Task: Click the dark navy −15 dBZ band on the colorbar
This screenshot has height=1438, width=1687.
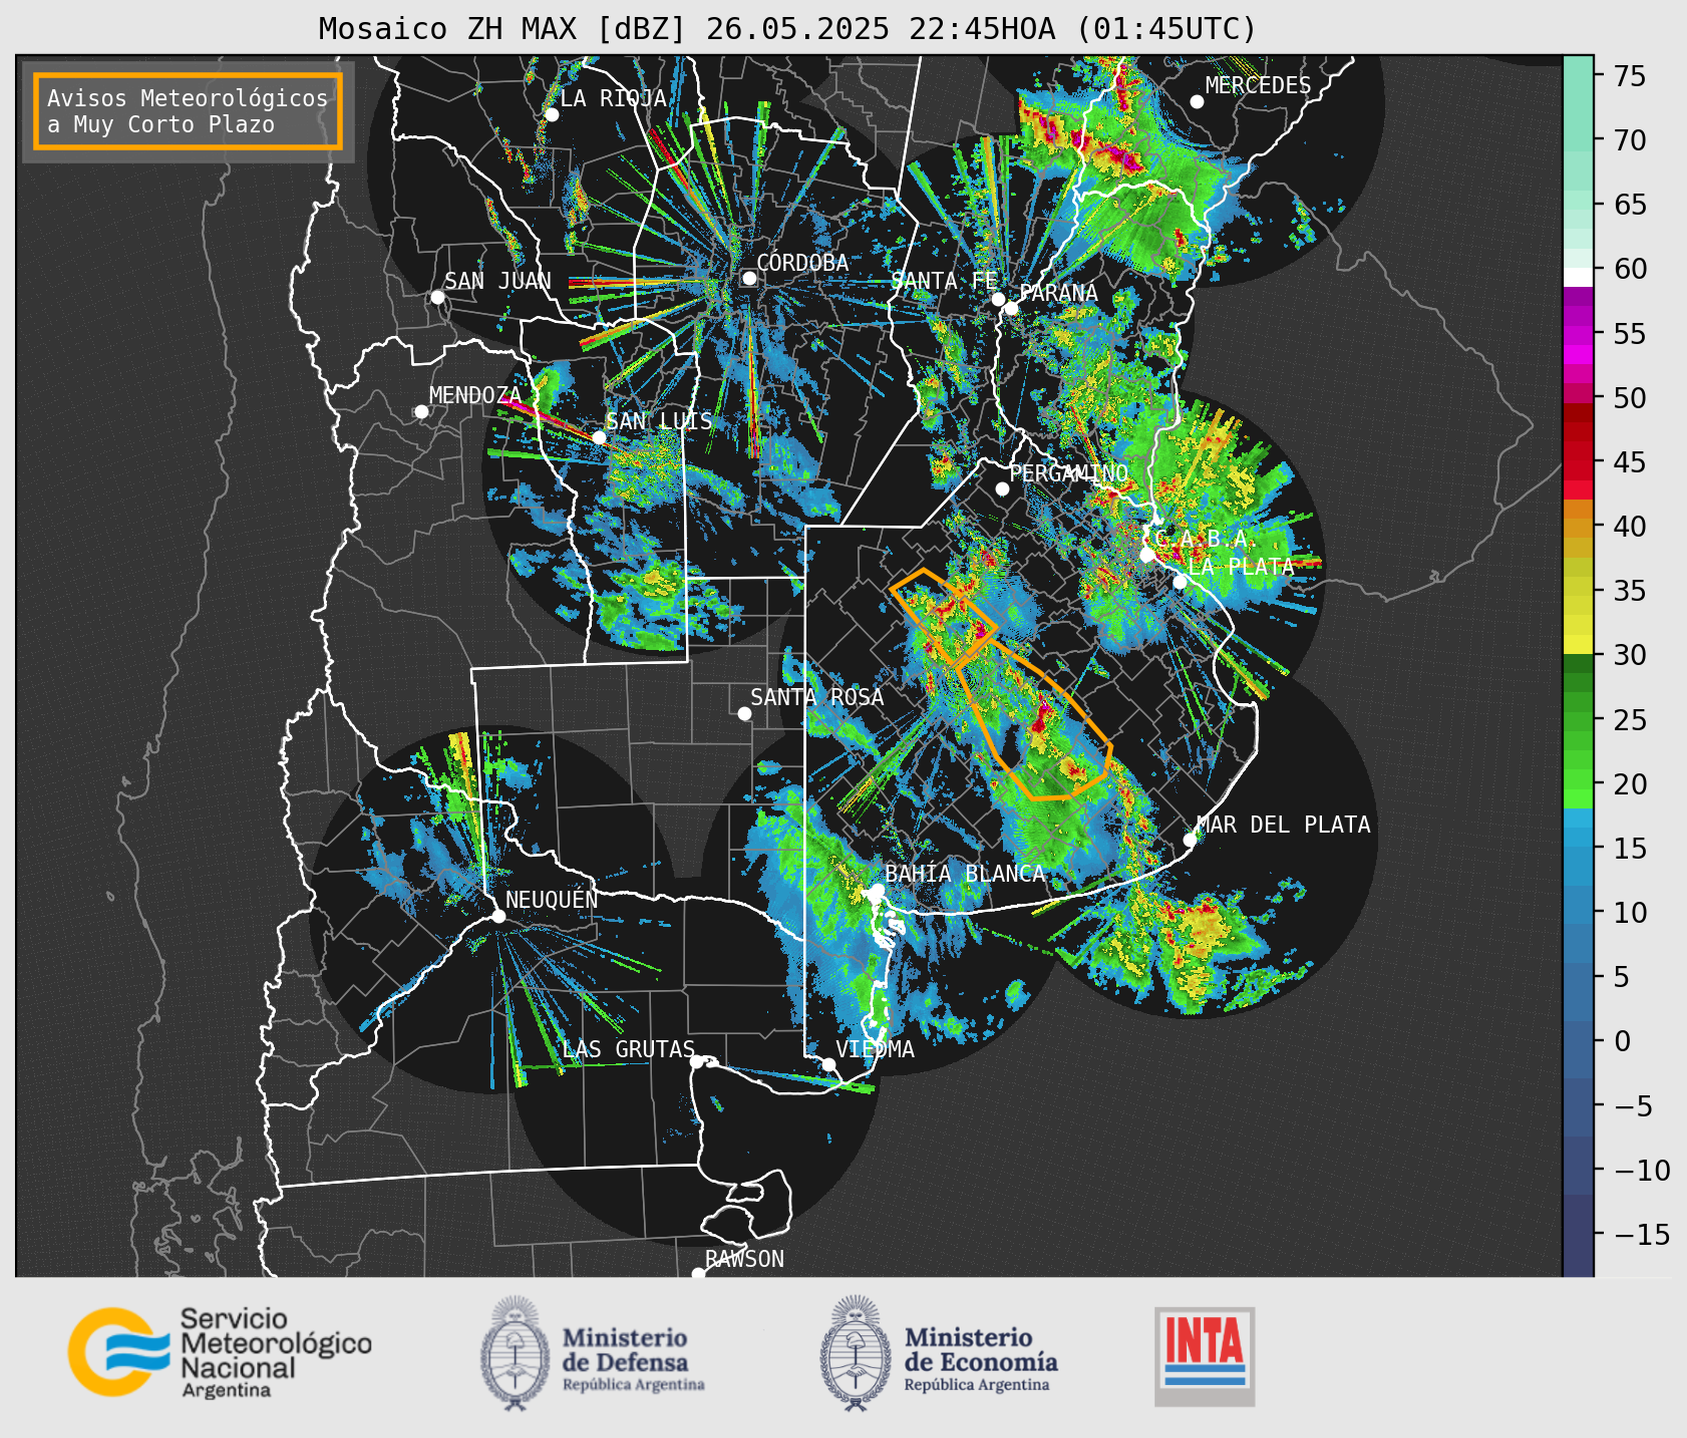Action: 1578,1235
